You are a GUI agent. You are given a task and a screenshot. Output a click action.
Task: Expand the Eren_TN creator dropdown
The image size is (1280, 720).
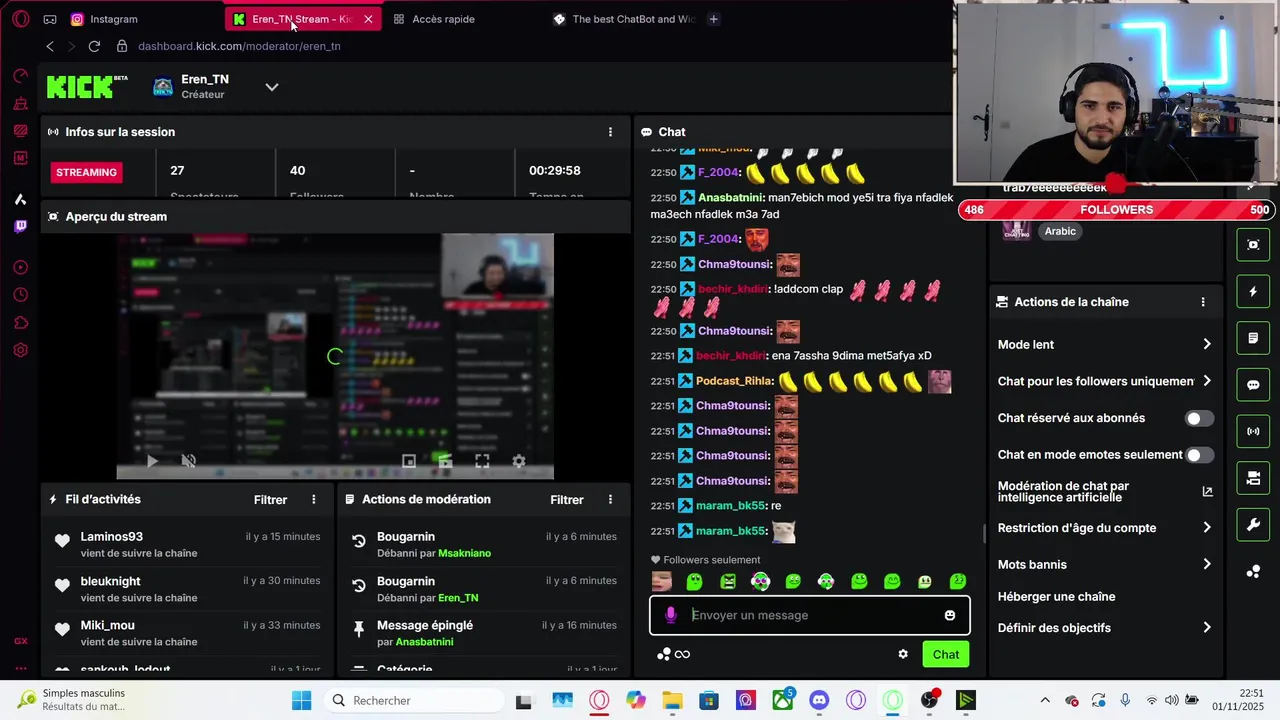point(271,87)
